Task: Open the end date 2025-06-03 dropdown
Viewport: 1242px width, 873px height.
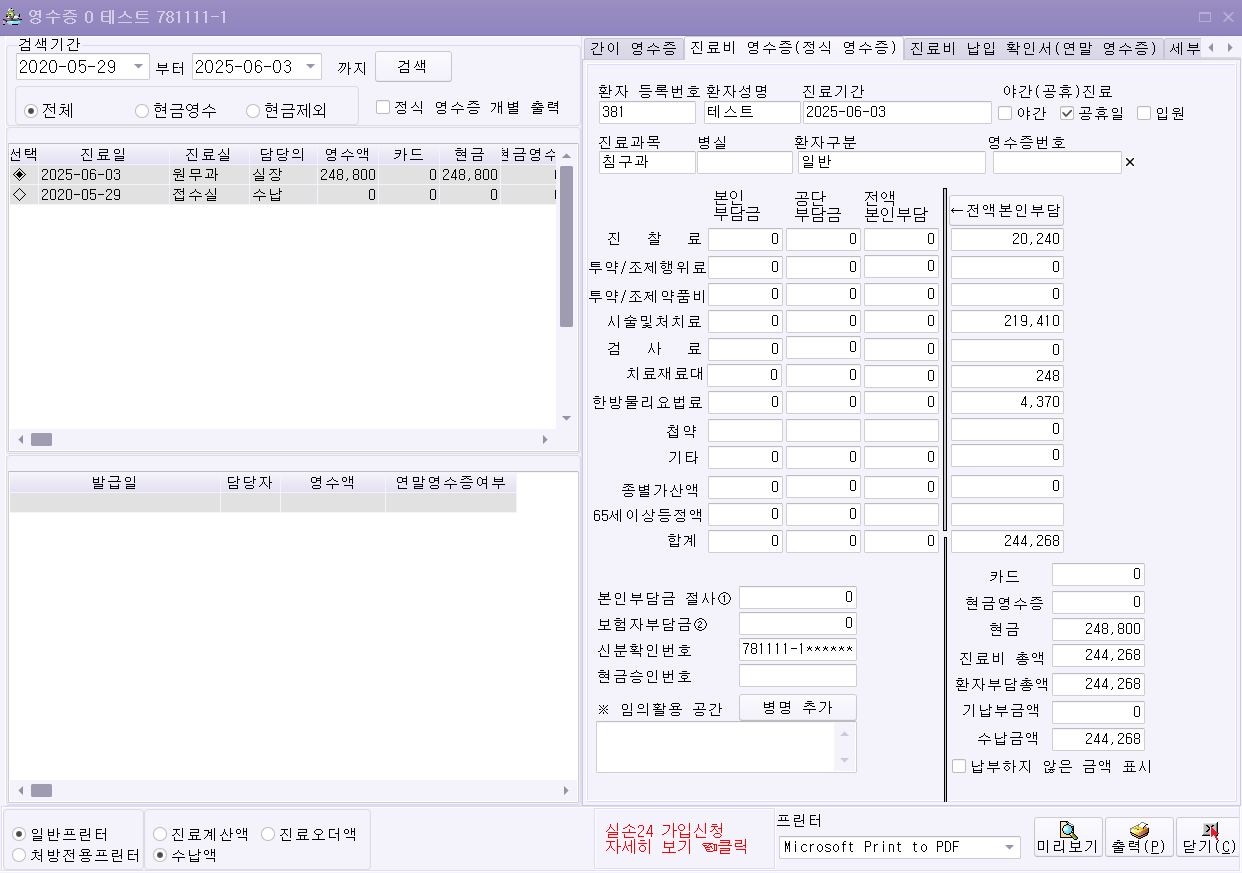Action: click(x=311, y=67)
